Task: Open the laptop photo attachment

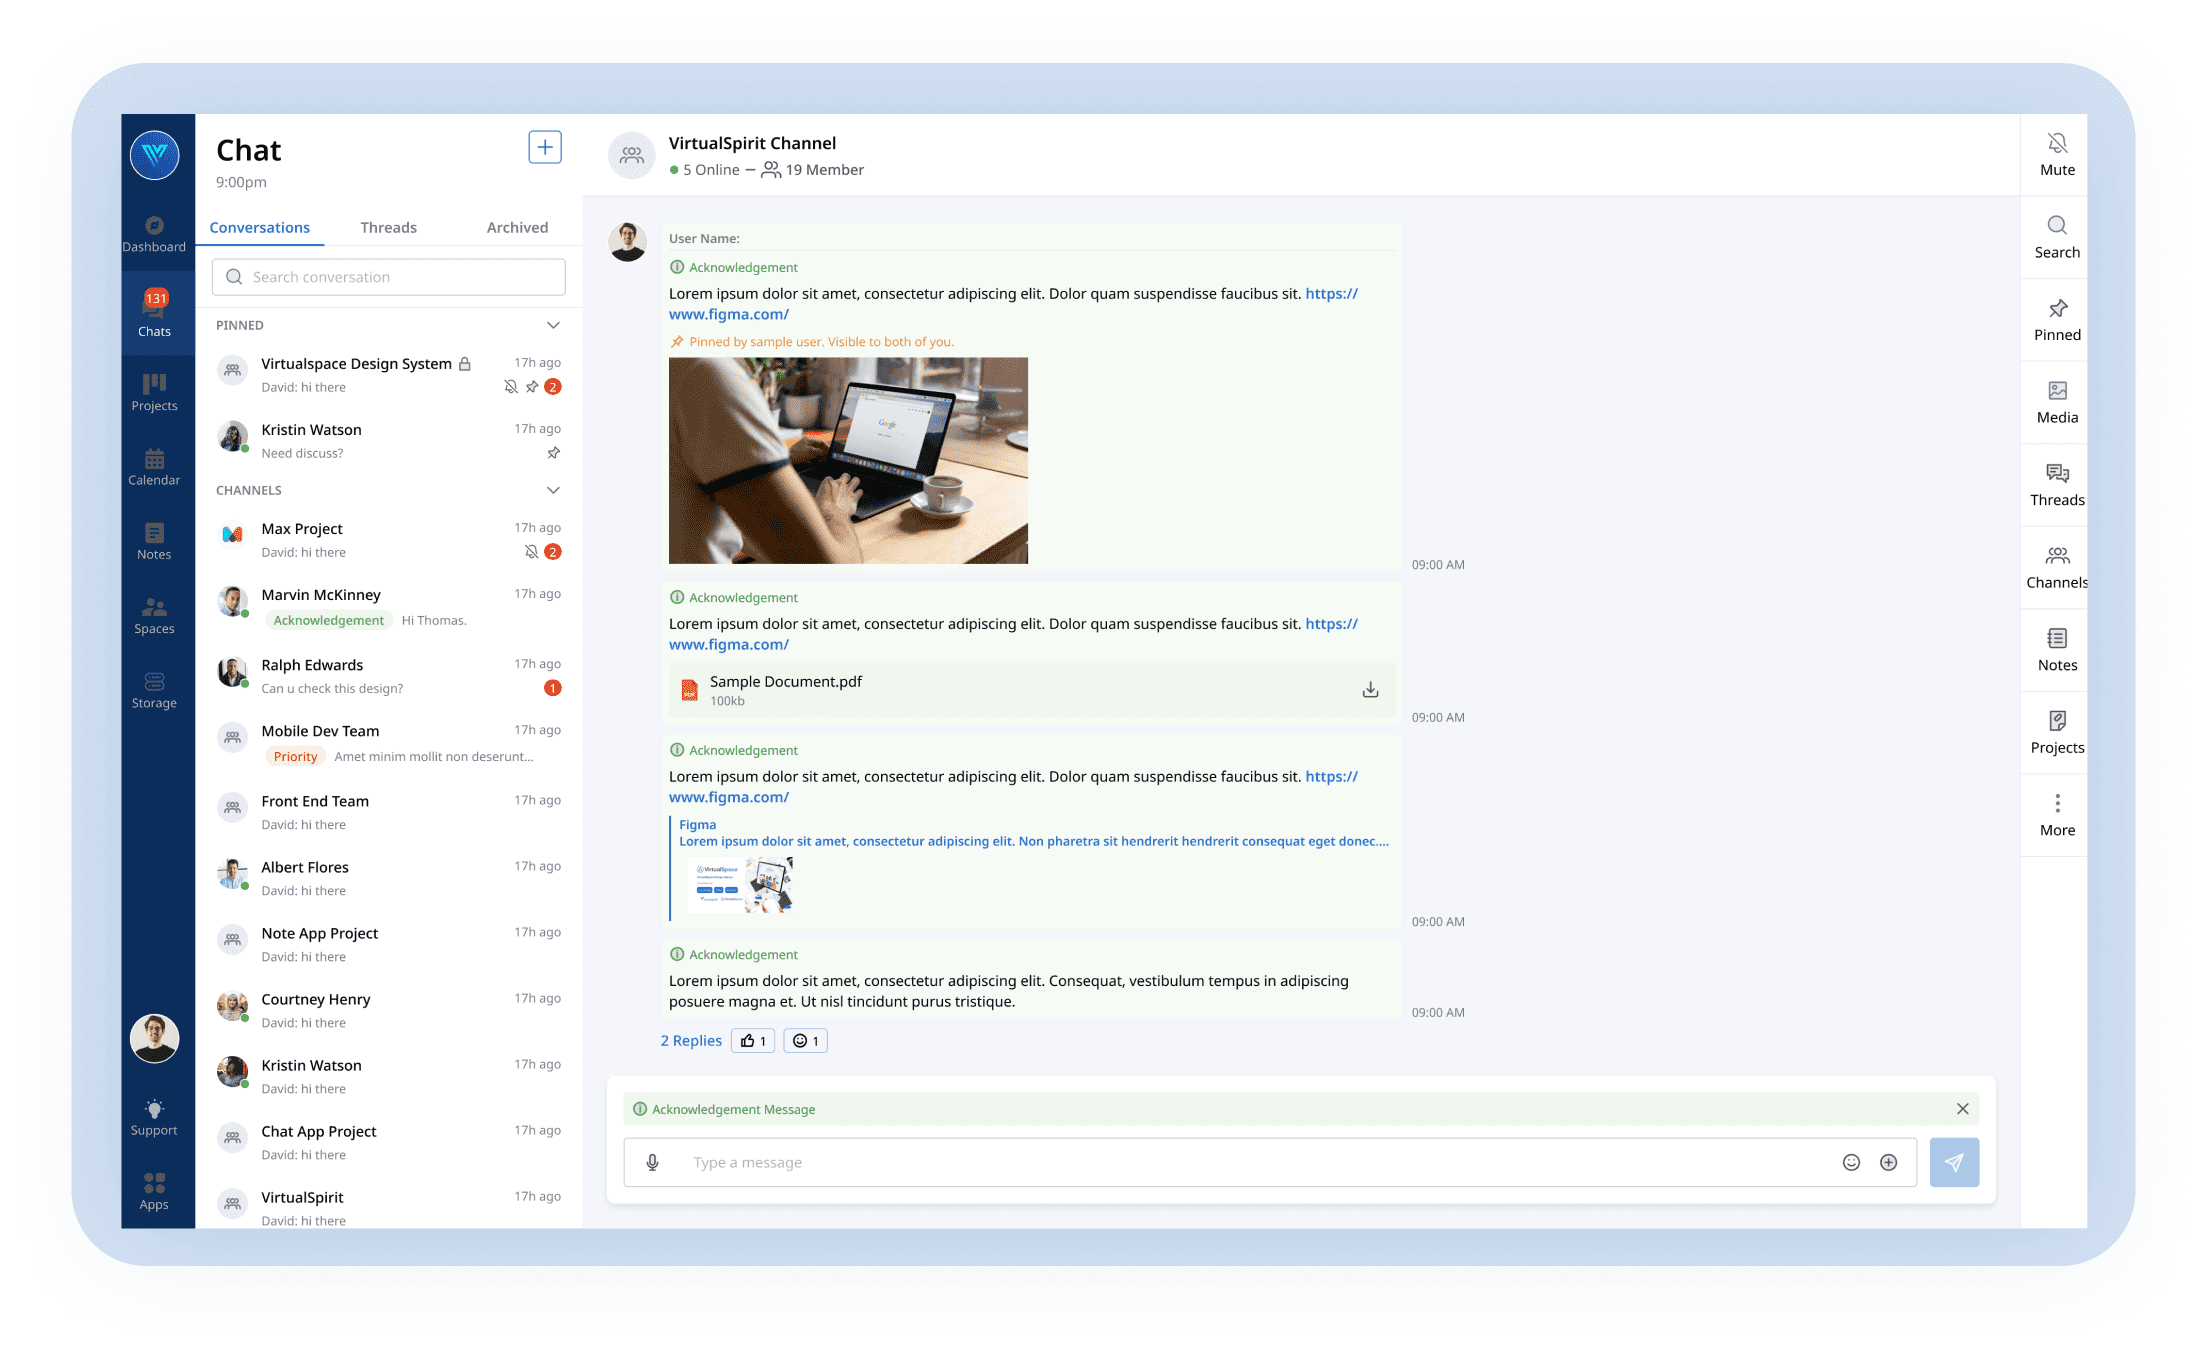Action: pyautogui.click(x=848, y=460)
